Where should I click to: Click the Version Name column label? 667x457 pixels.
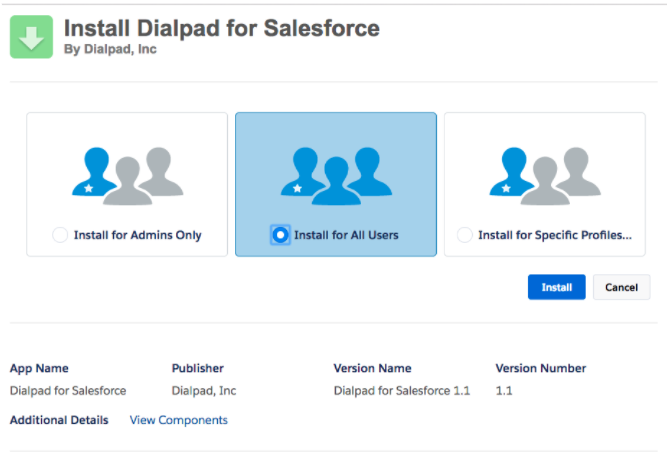tap(373, 368)
